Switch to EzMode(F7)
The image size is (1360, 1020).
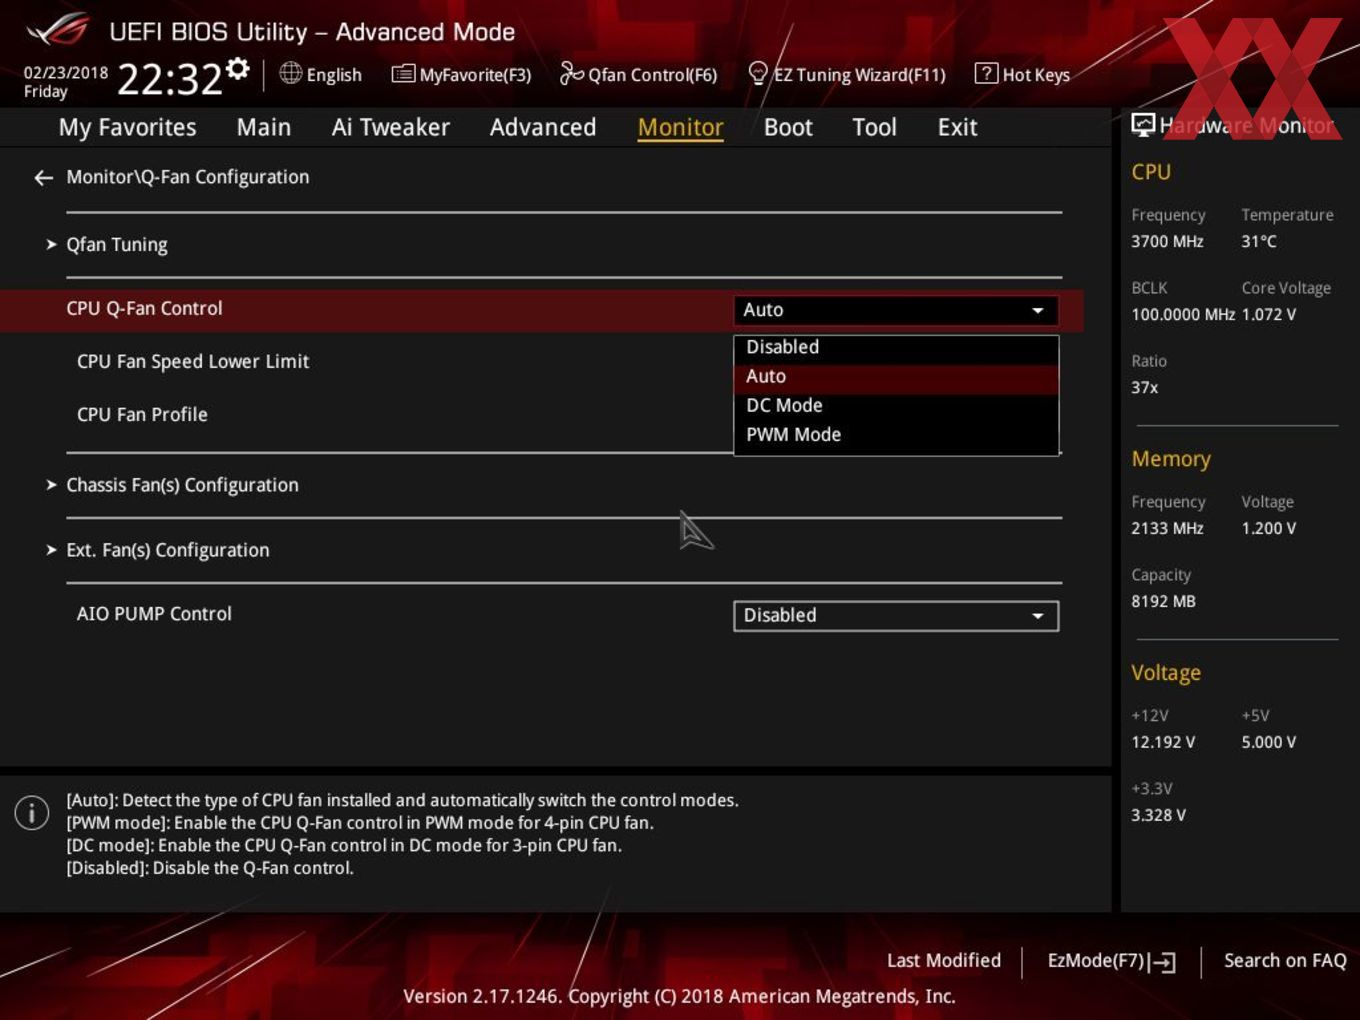[x=1111, y=961]
